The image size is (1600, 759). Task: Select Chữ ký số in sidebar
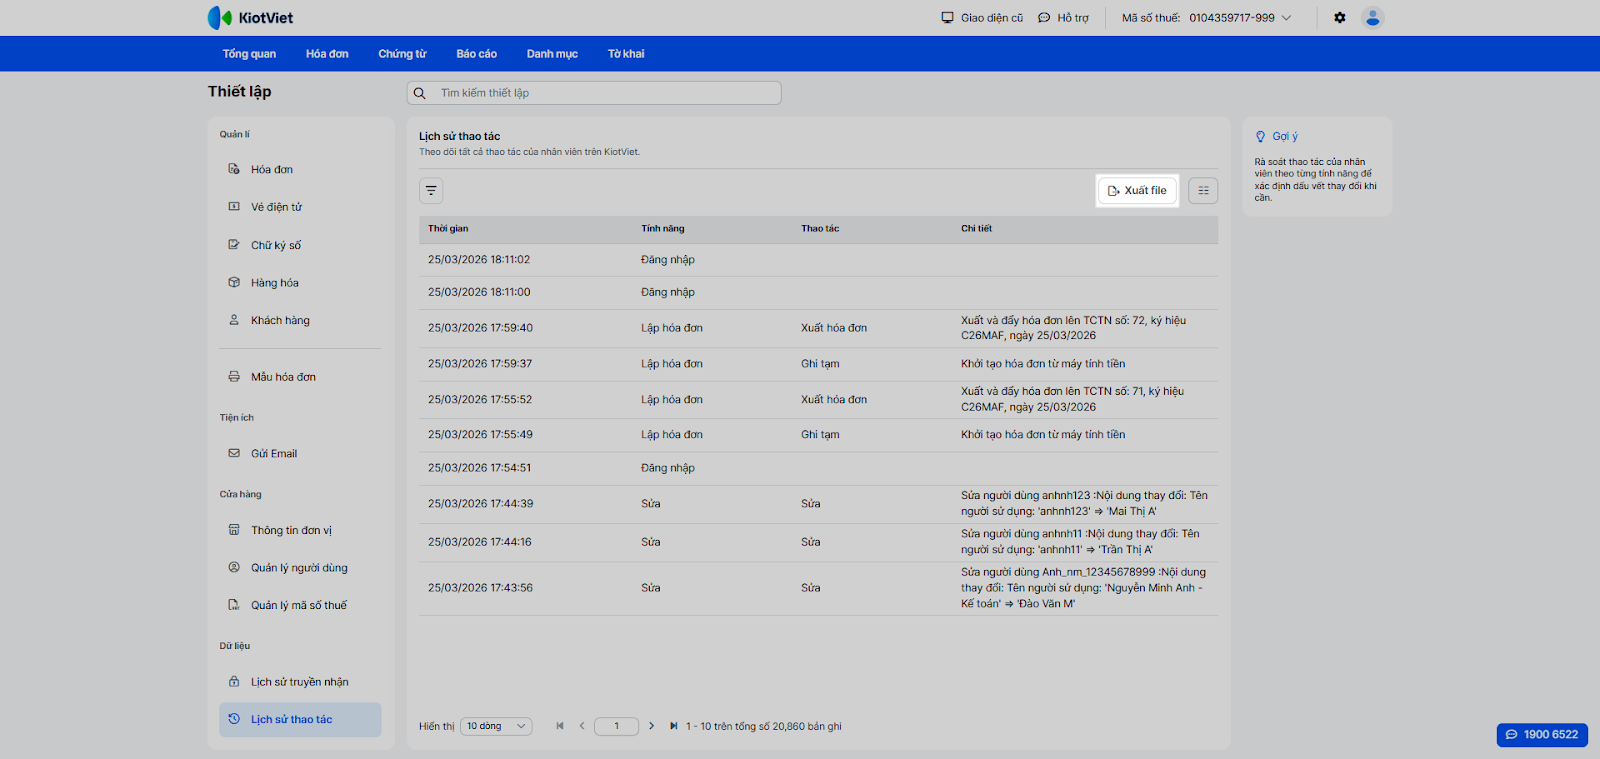point(276,245)
